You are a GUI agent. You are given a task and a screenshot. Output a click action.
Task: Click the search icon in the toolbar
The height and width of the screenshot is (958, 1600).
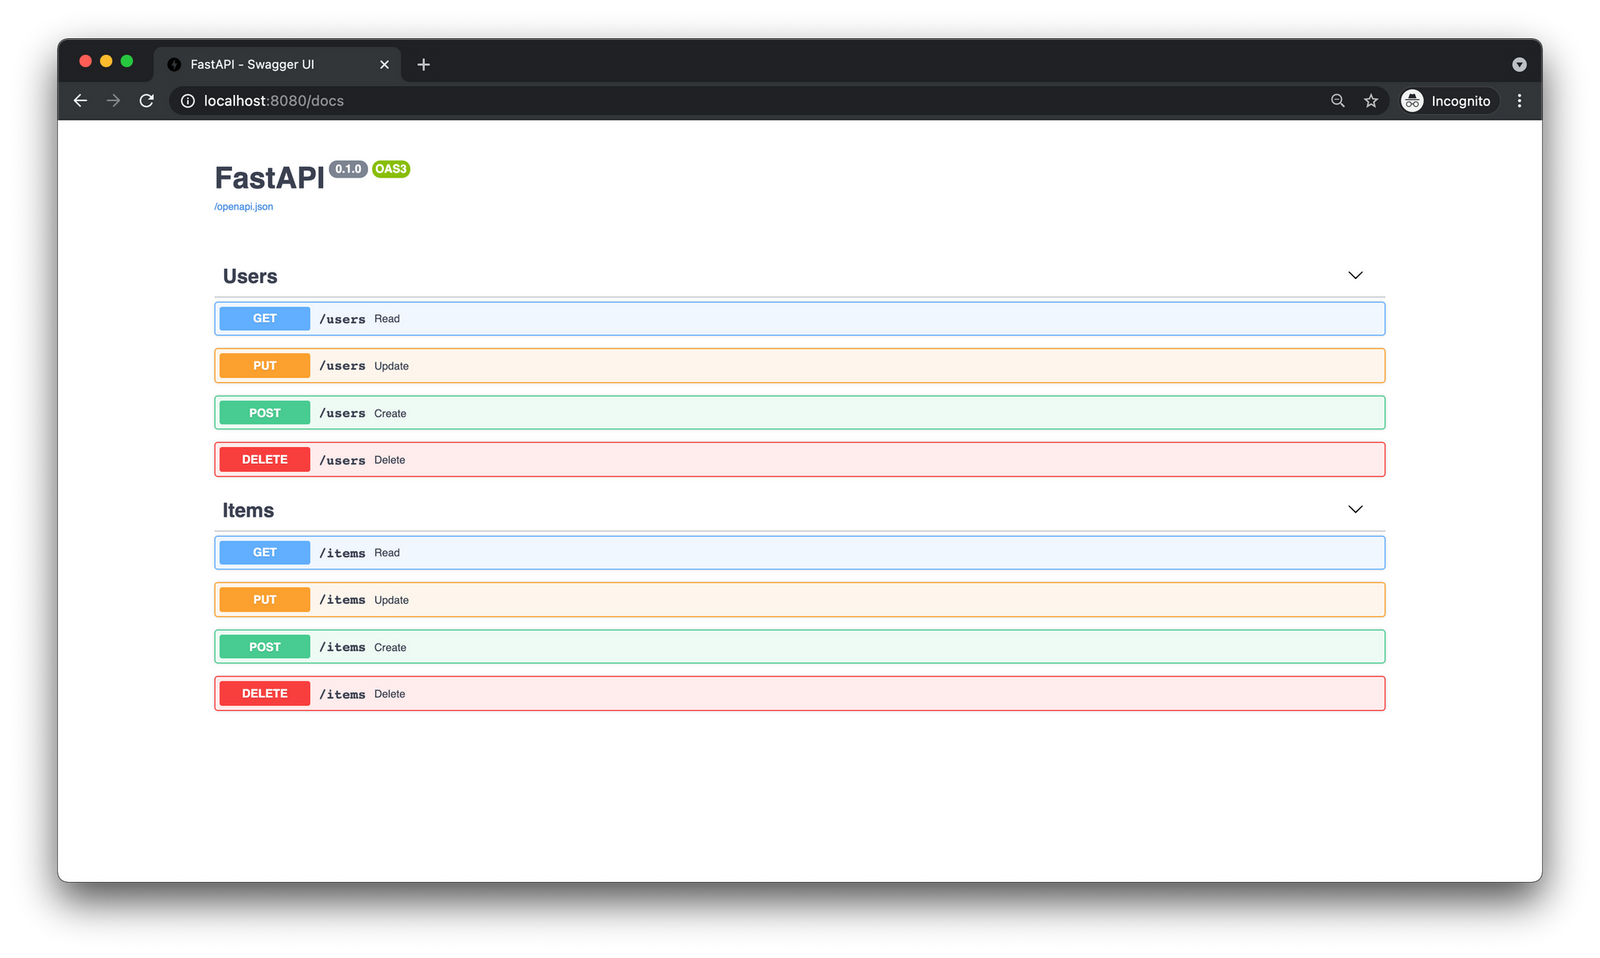pos(1337,100)
